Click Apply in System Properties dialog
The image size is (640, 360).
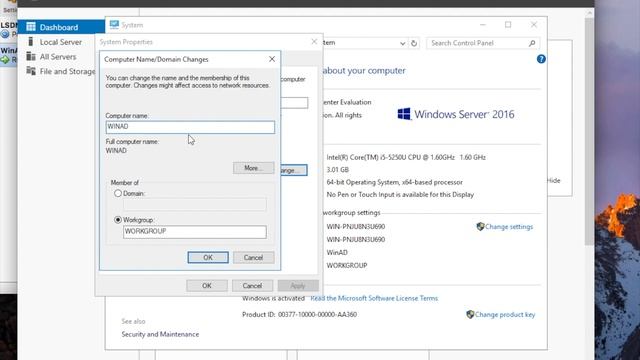[x=298, y=286]
